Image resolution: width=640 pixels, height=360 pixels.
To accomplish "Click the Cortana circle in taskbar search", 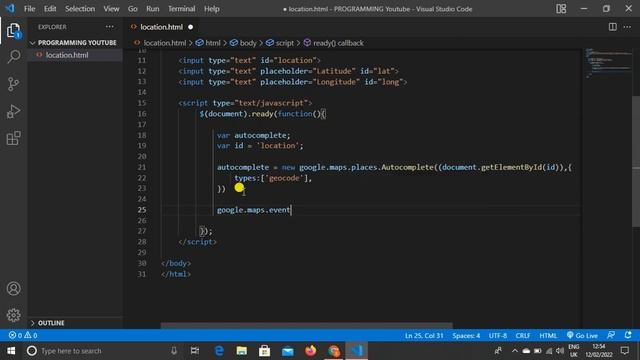I will [x=32, y=351].
